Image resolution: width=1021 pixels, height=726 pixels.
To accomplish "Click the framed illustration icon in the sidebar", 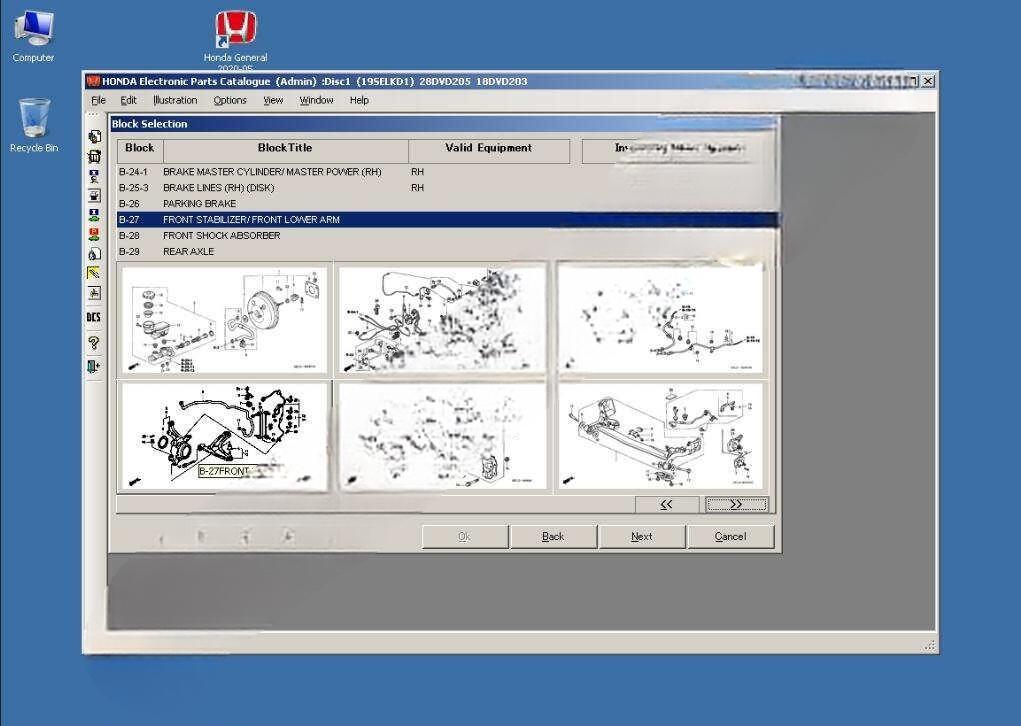I will tap(94, 293).
